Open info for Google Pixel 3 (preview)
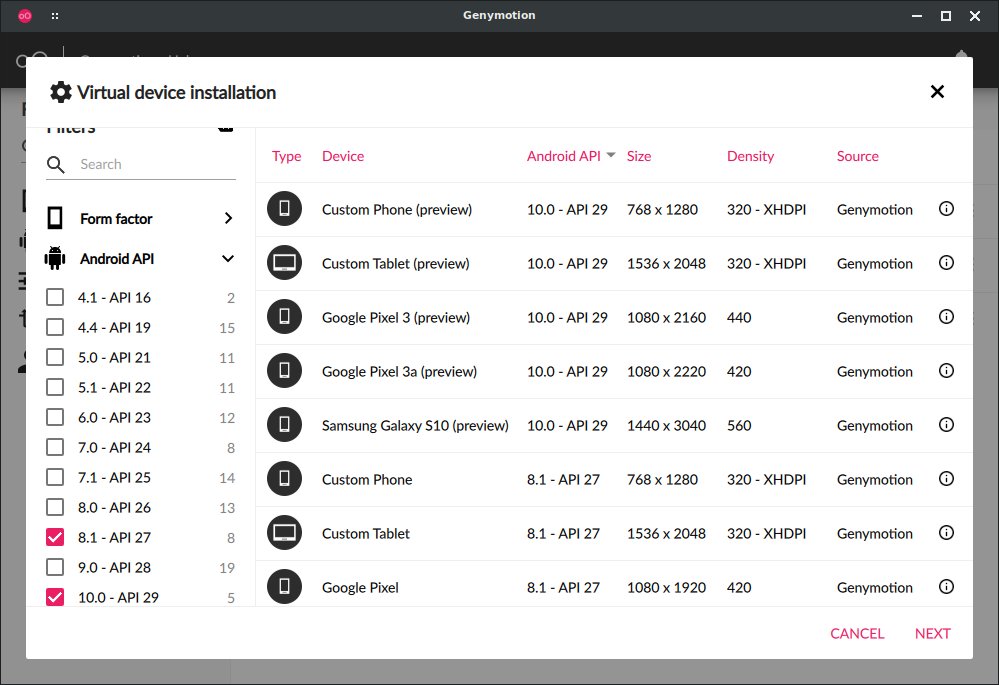This screenshot has width=999, height=685. click(946, 317)
